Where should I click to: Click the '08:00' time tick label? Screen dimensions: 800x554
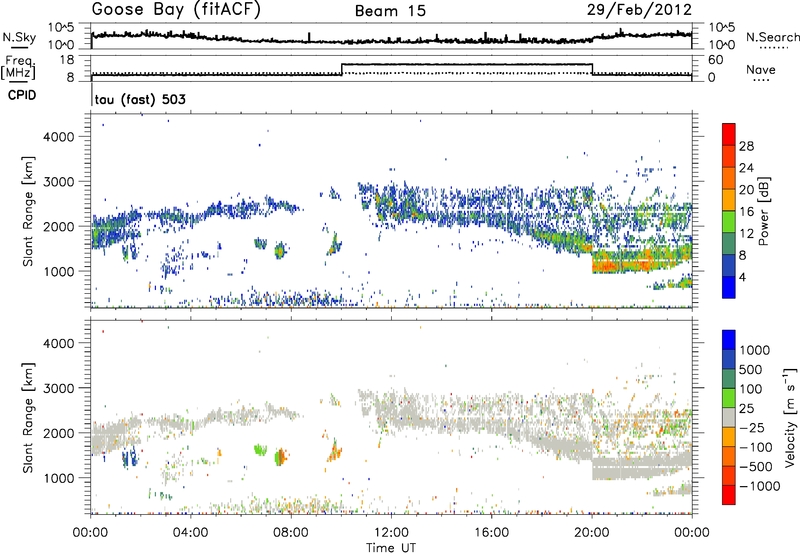point(291,533)
